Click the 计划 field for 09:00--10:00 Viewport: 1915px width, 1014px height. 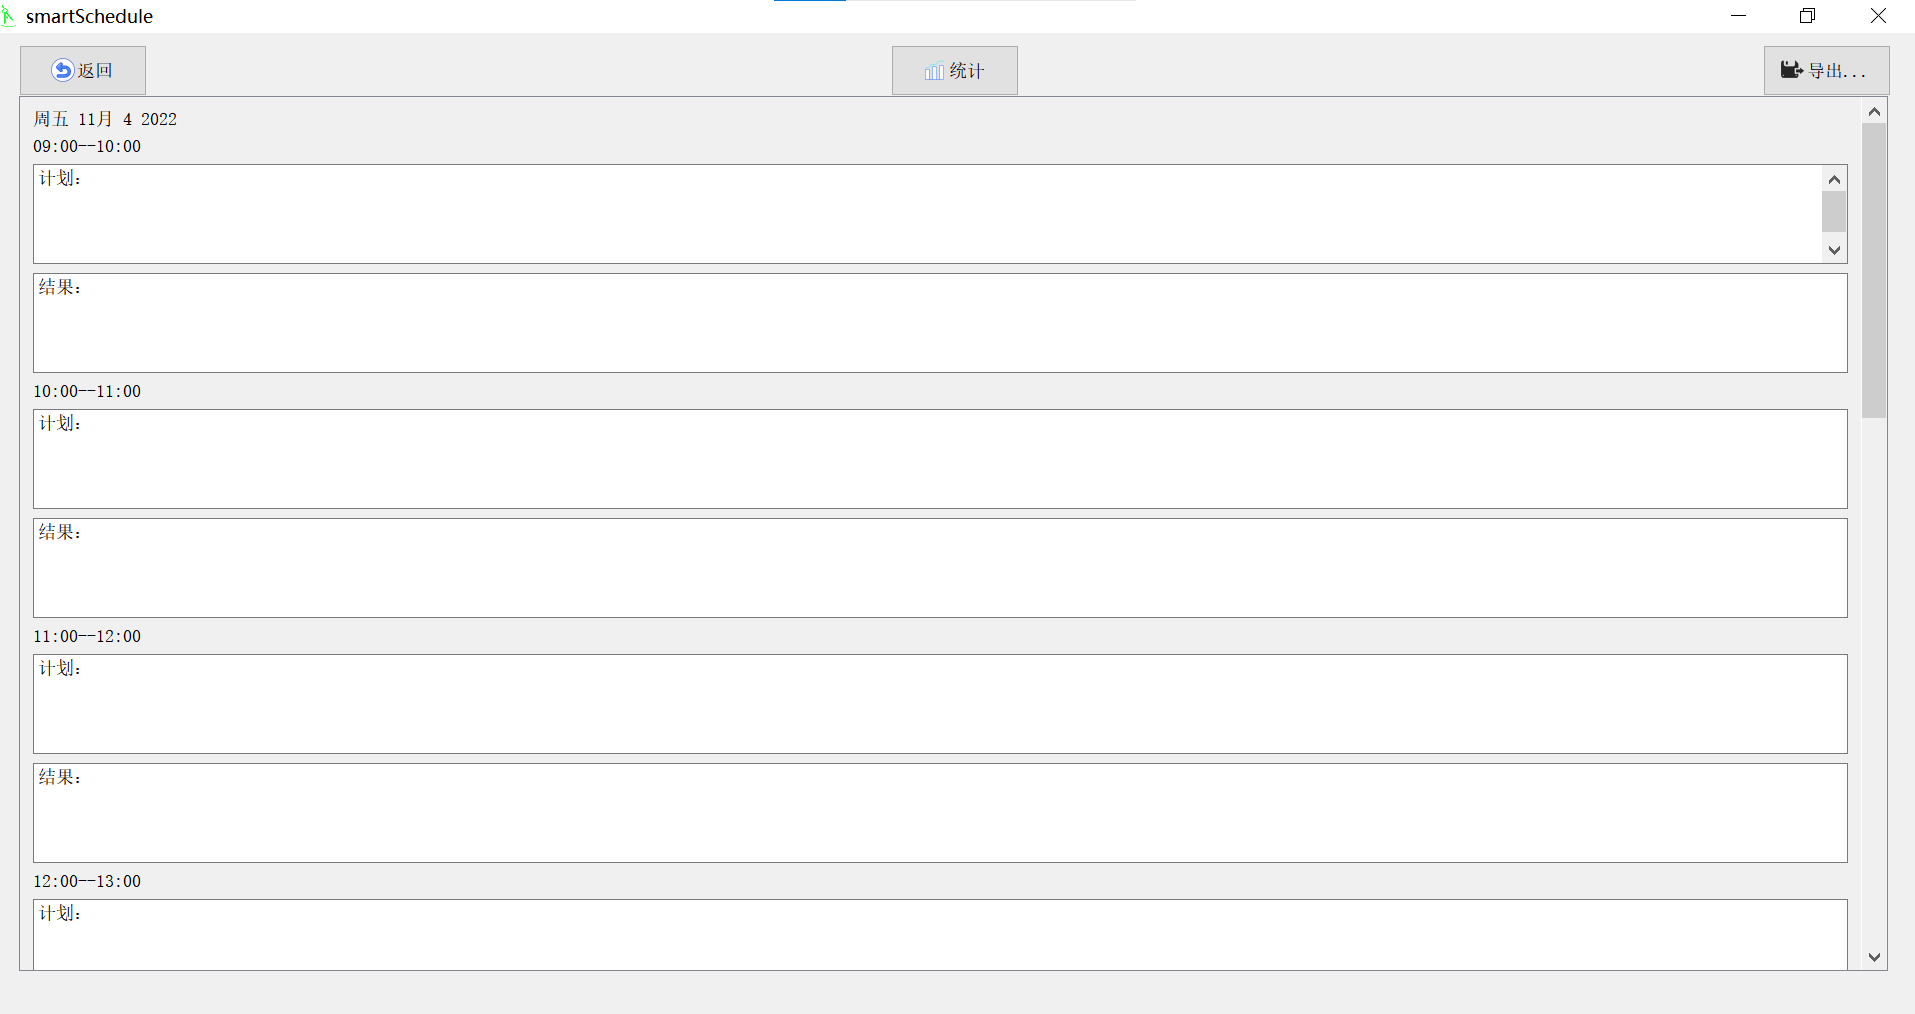[x=900, y=213]
